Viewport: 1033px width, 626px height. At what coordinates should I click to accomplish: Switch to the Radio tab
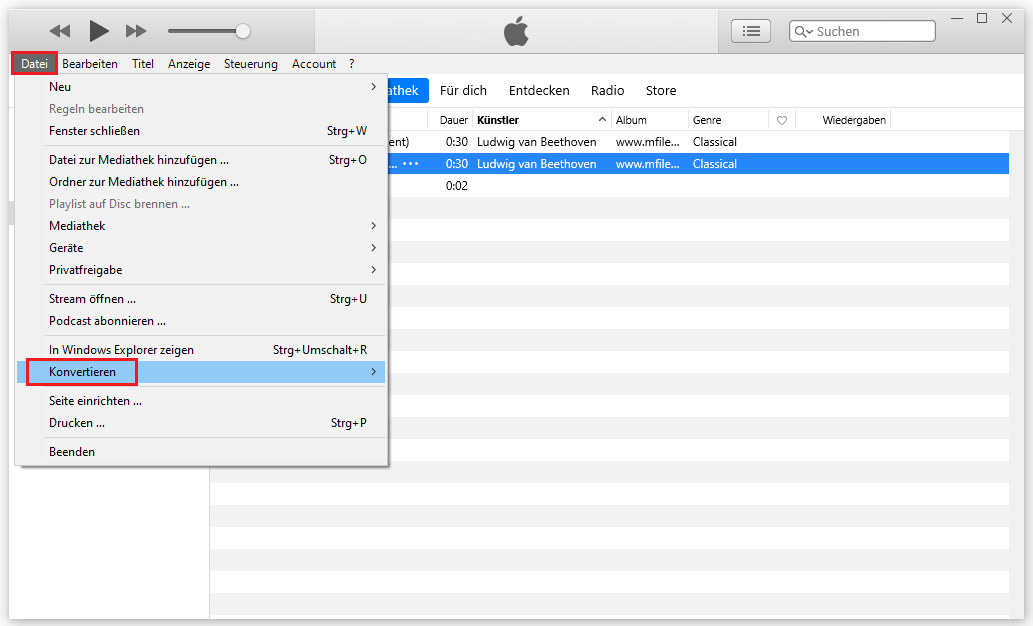607,90
